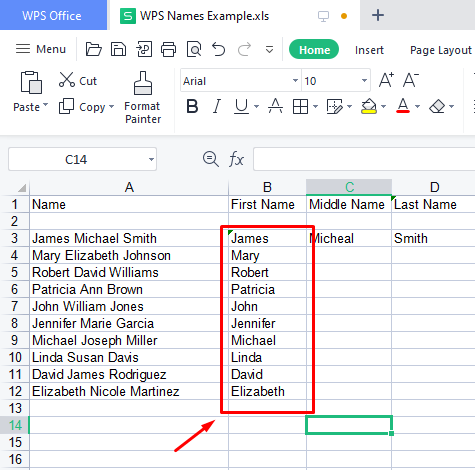Expand the font color options arrow

tap(418, 107)
